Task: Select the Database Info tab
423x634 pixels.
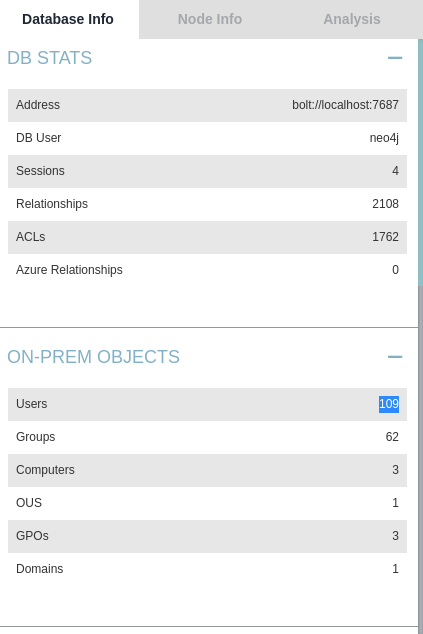Action: (x=68, y=19)
